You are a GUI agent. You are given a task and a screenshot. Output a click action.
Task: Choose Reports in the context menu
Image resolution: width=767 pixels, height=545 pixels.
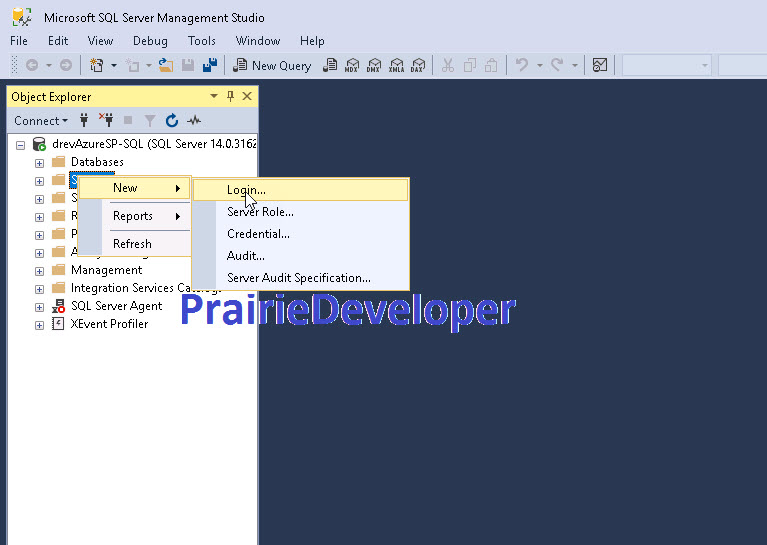click(x=135, y=216)
